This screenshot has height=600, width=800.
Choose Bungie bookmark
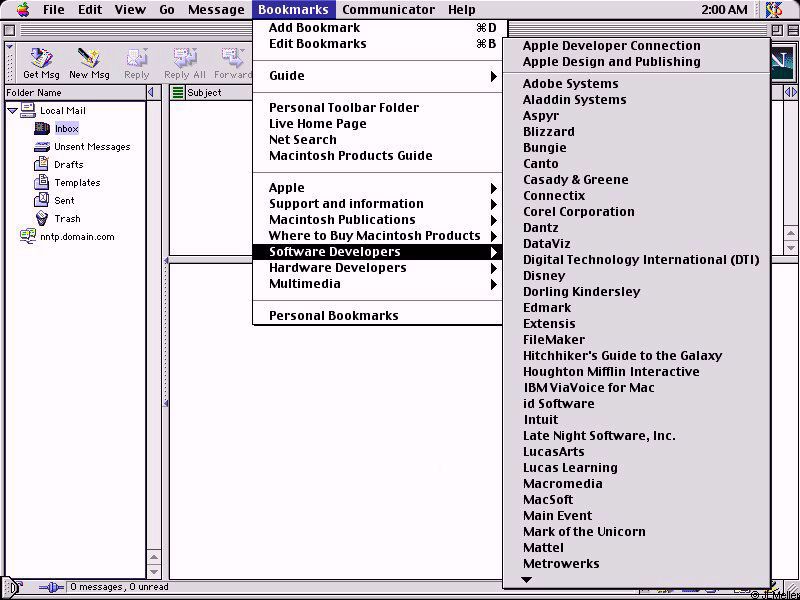(x=636, y=147)
